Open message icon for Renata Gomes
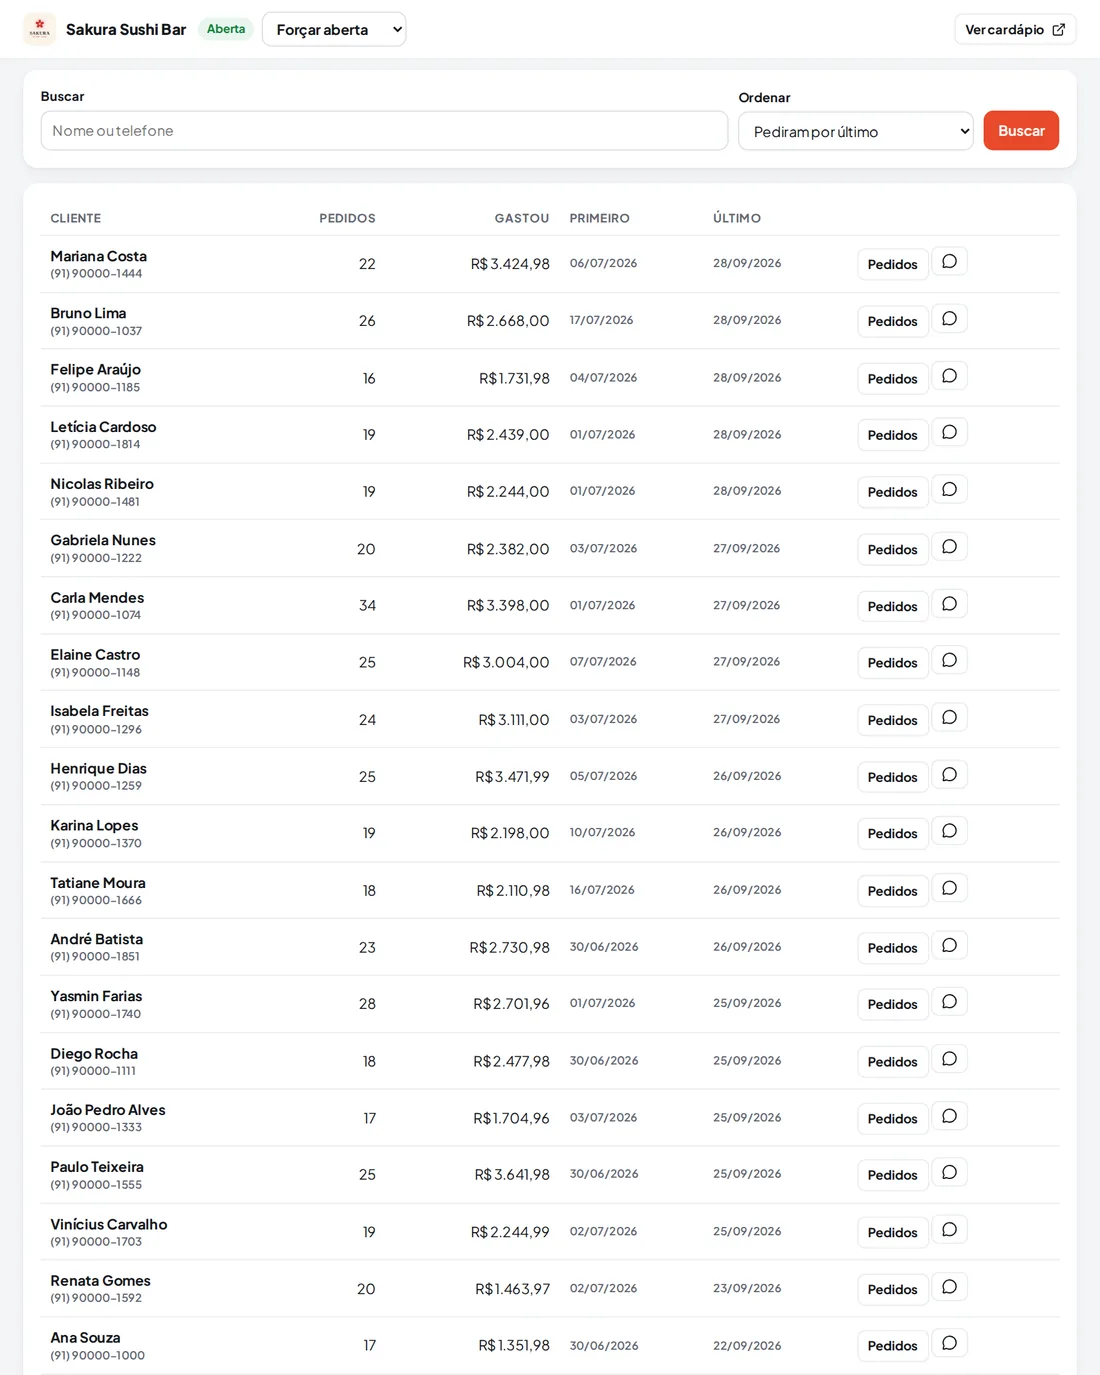The width and height of the screenshot is (1100, 1375). [x=949, y=1287]
